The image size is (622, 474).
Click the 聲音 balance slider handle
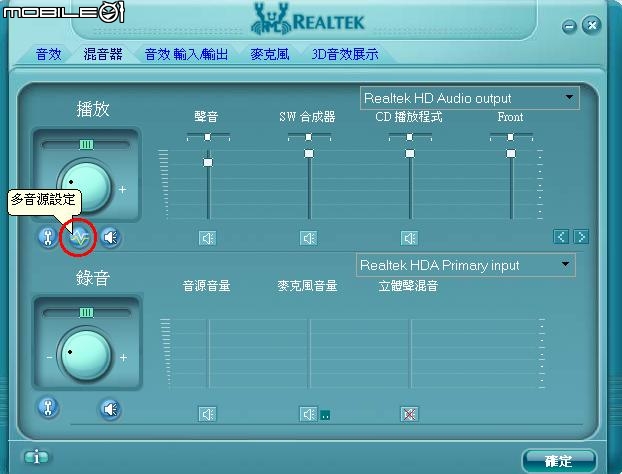[207, 137]
